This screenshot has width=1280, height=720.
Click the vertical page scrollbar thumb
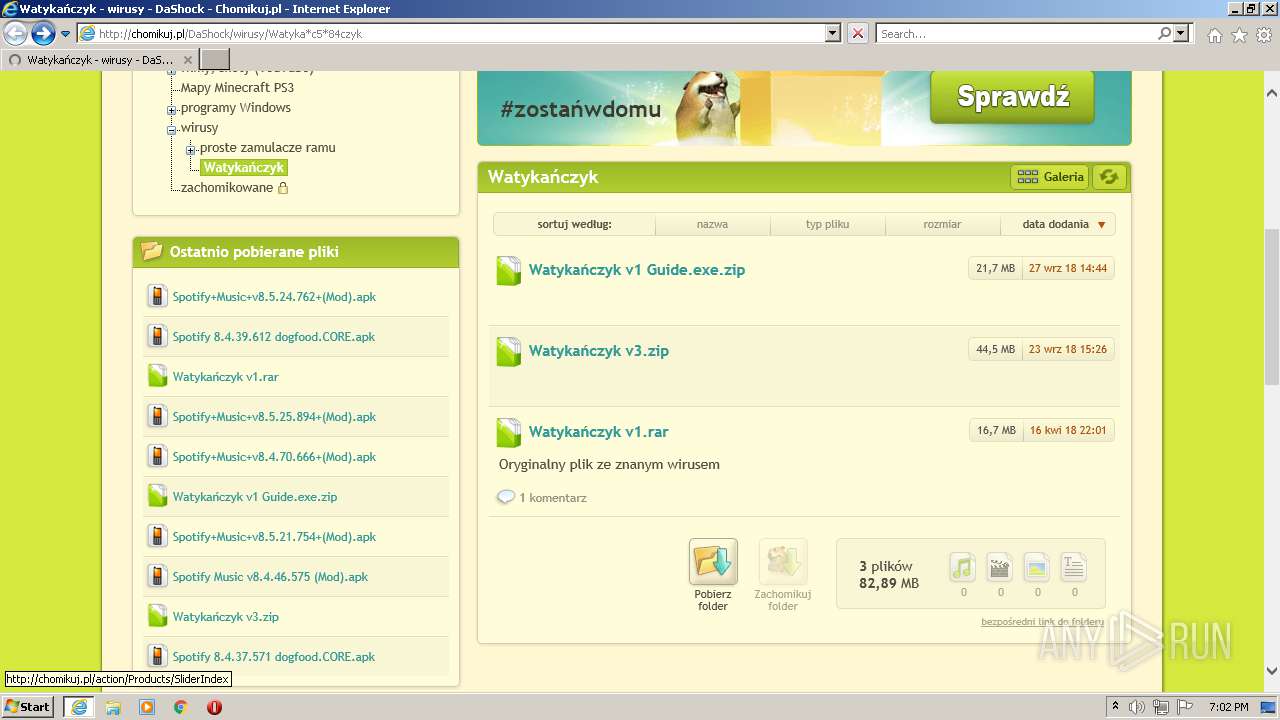click(1272, 306)
